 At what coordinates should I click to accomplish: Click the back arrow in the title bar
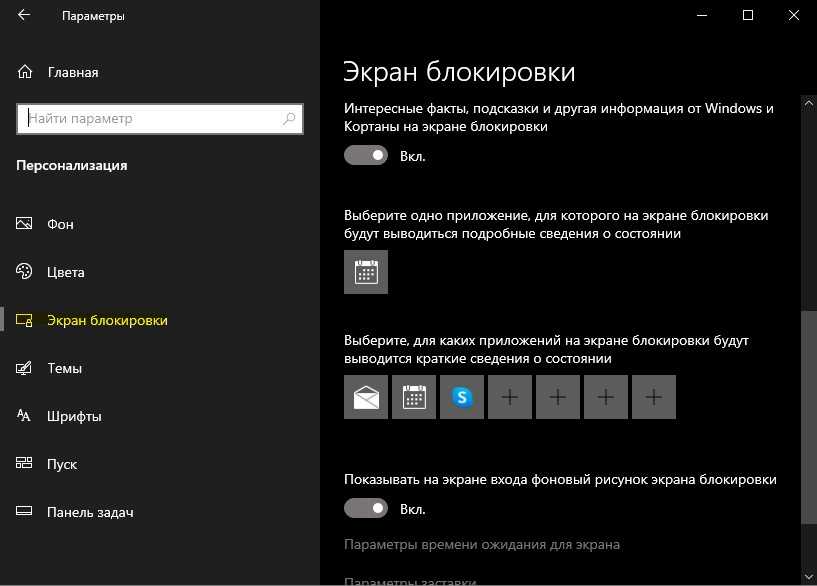[24, 16]
